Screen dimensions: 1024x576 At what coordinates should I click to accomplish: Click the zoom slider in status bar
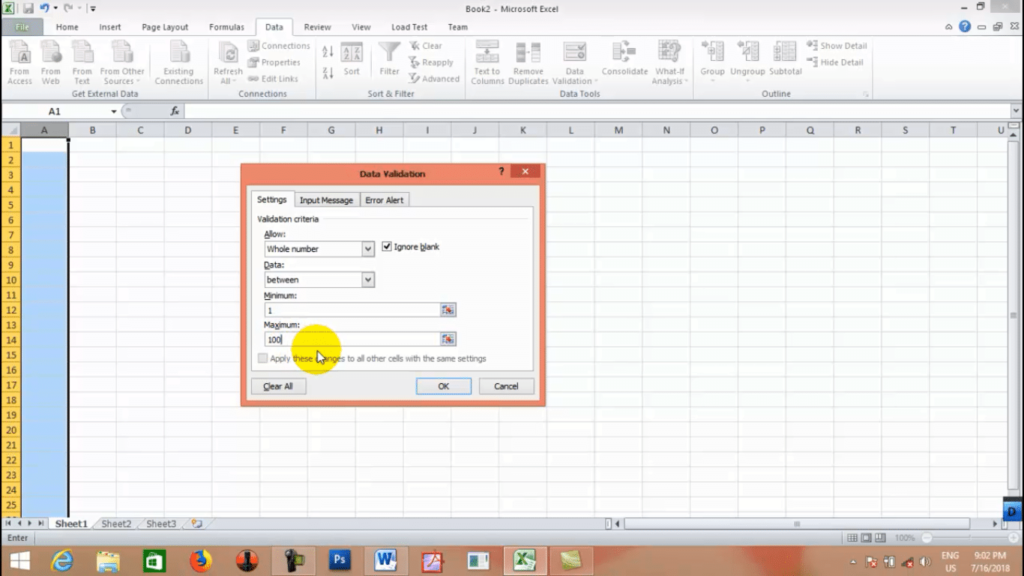click(969, 537)
